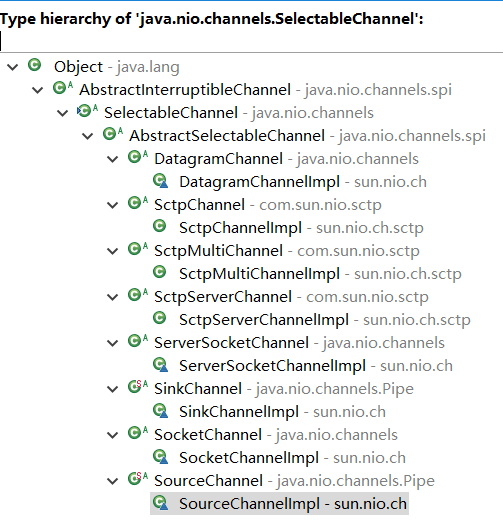The image size is (503, 532).
Task: Select 'SourceChannel - java.nio.channels.Pipe' text
Action: coord(294,481)
